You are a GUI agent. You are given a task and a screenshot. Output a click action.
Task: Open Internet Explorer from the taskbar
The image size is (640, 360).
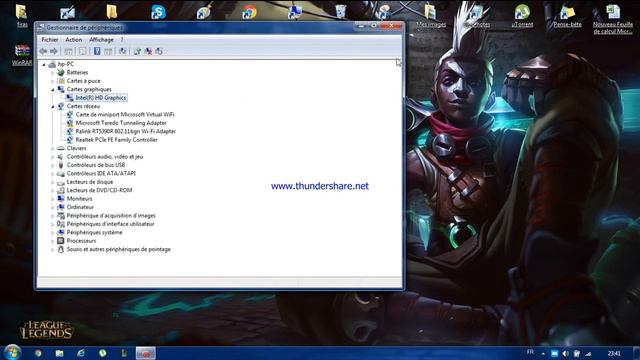pos(81,353)
